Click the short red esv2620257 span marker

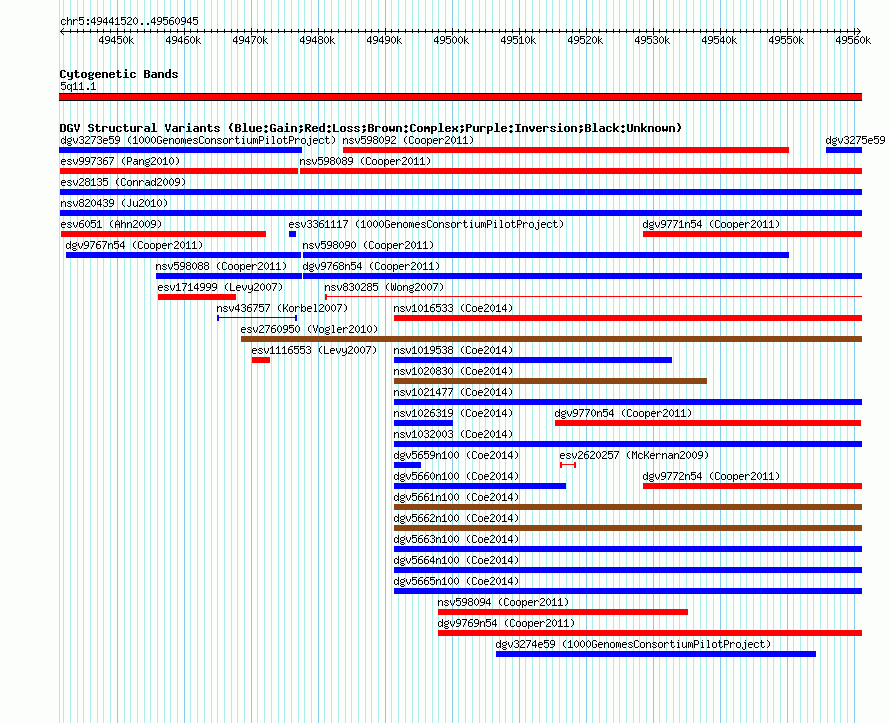click(x=568, y=465)
